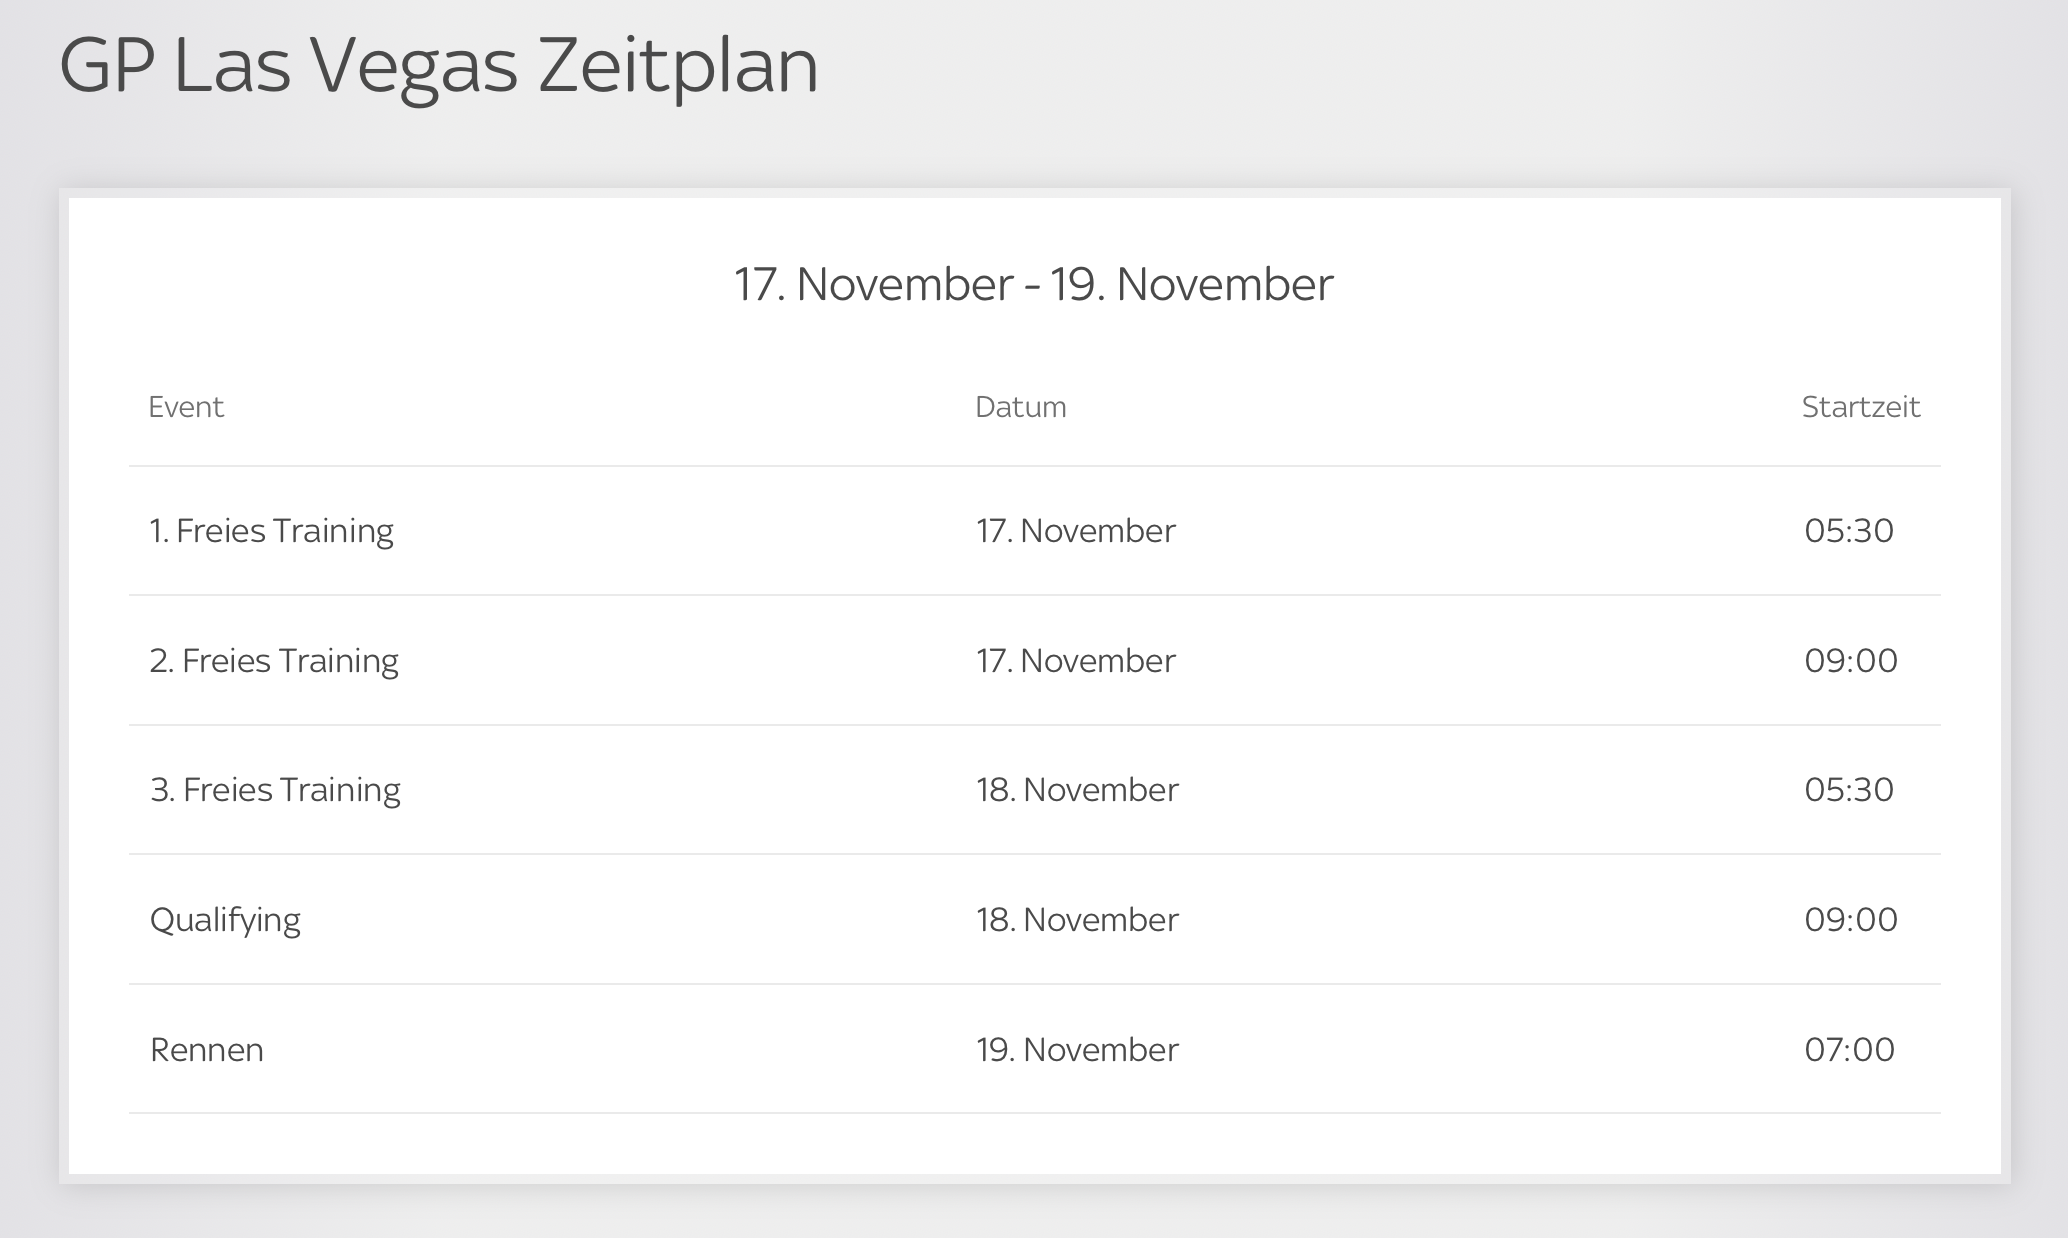Select the 3. Freies Training row label
The width and height of the screenshot is (2068, 1238).
coord(275,790)
